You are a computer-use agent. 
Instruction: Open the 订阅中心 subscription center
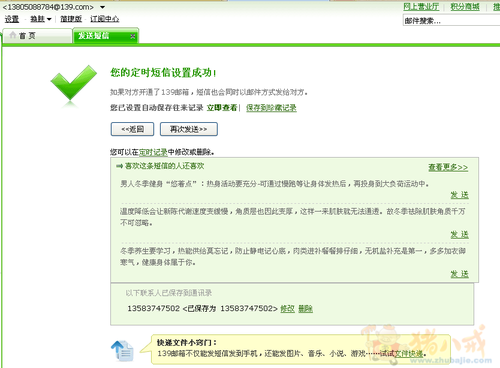coord(105,19)
